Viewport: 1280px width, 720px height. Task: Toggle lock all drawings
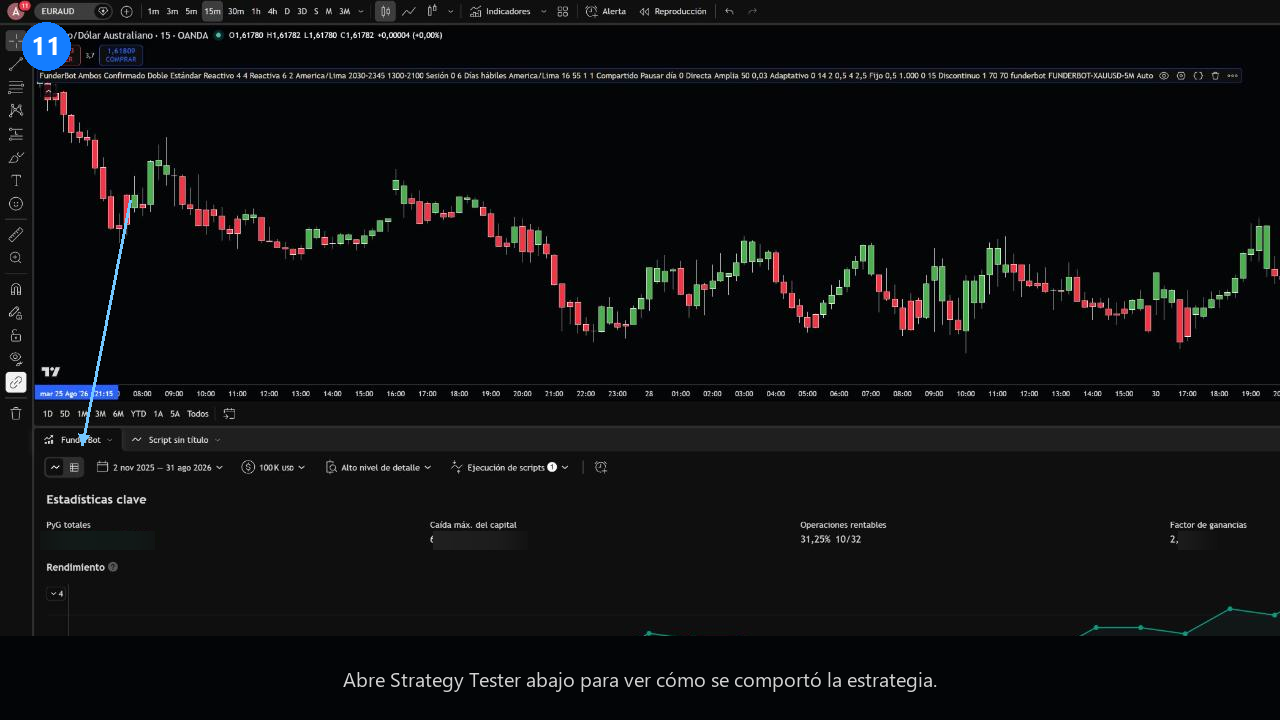click(16, 335)
